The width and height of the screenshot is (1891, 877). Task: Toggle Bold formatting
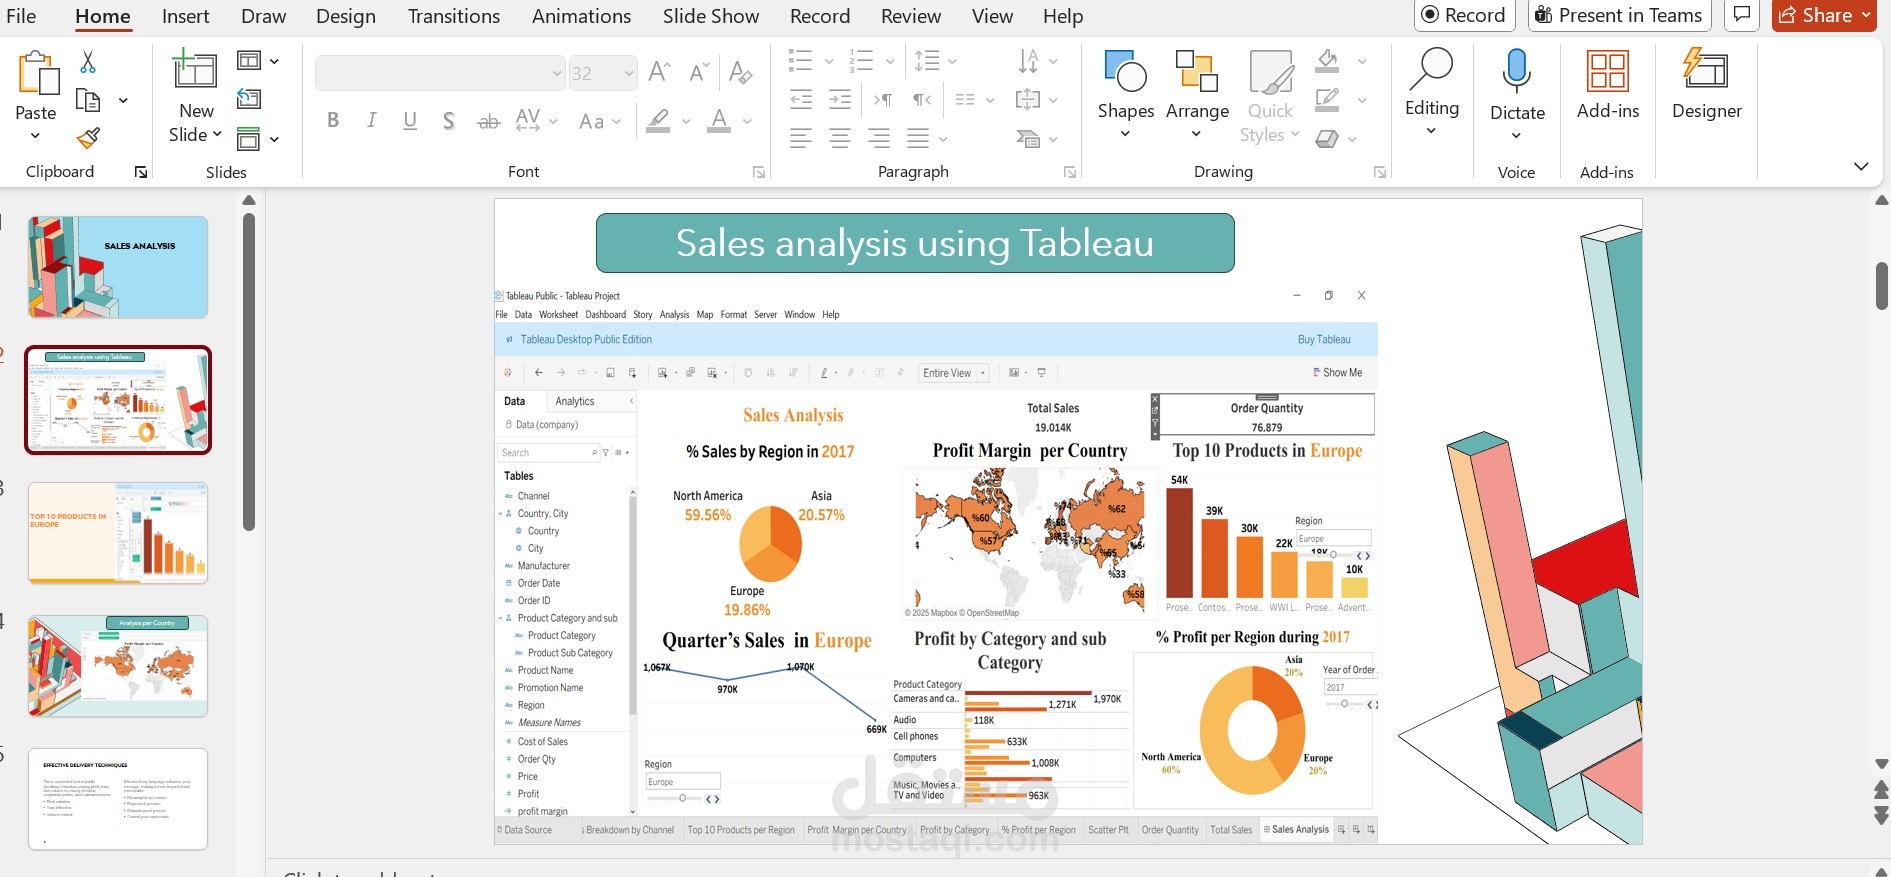333,121
